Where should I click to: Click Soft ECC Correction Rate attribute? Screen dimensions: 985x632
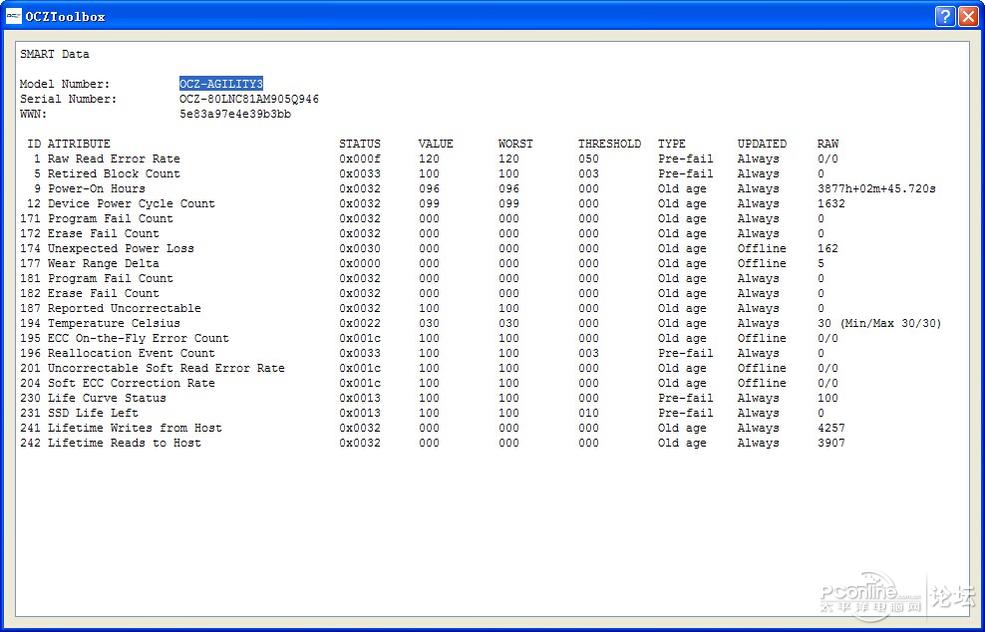131,383
